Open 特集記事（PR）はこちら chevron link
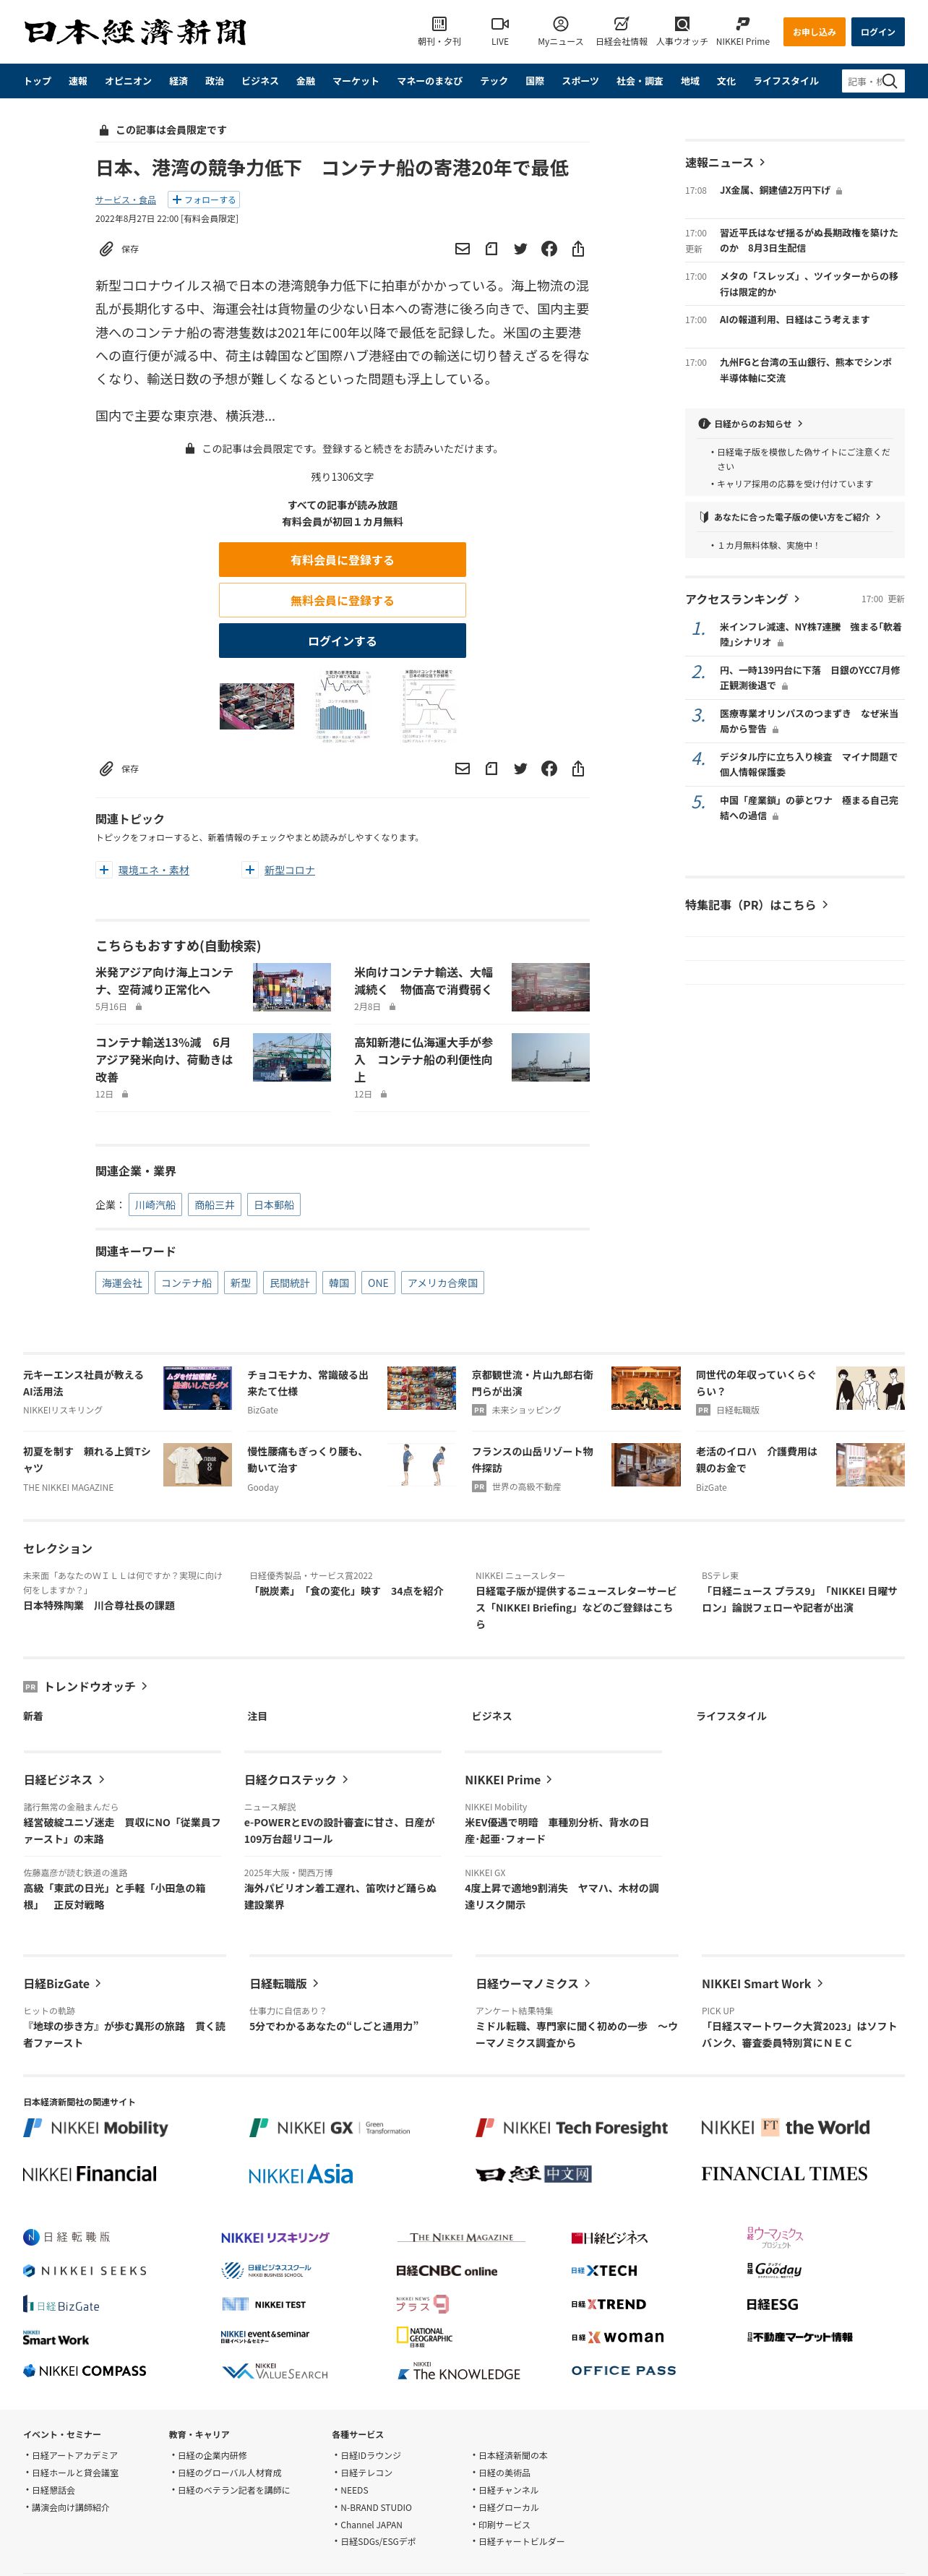The width and height of the screenshot is (928, 2576). coord(825,904)
